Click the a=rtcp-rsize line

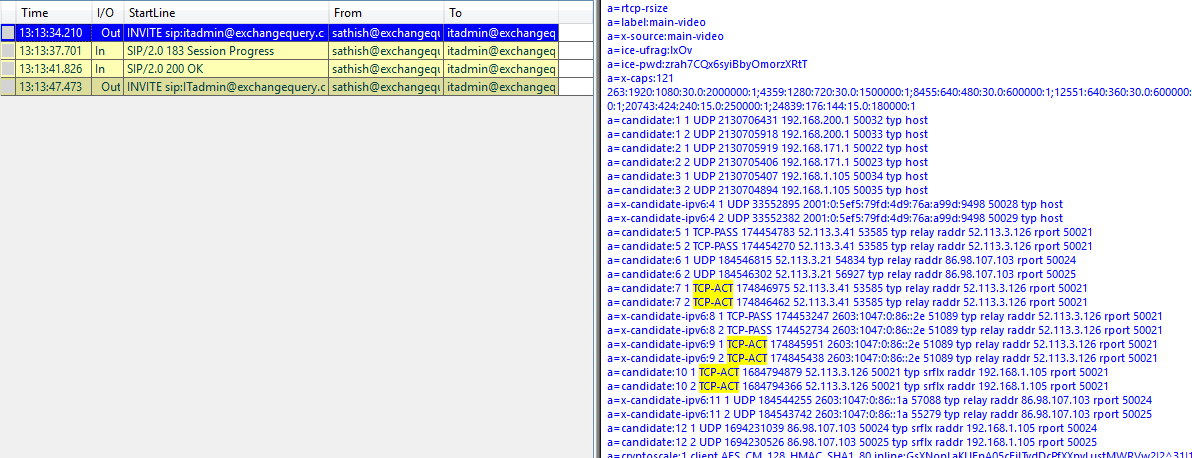click(637, 8)
